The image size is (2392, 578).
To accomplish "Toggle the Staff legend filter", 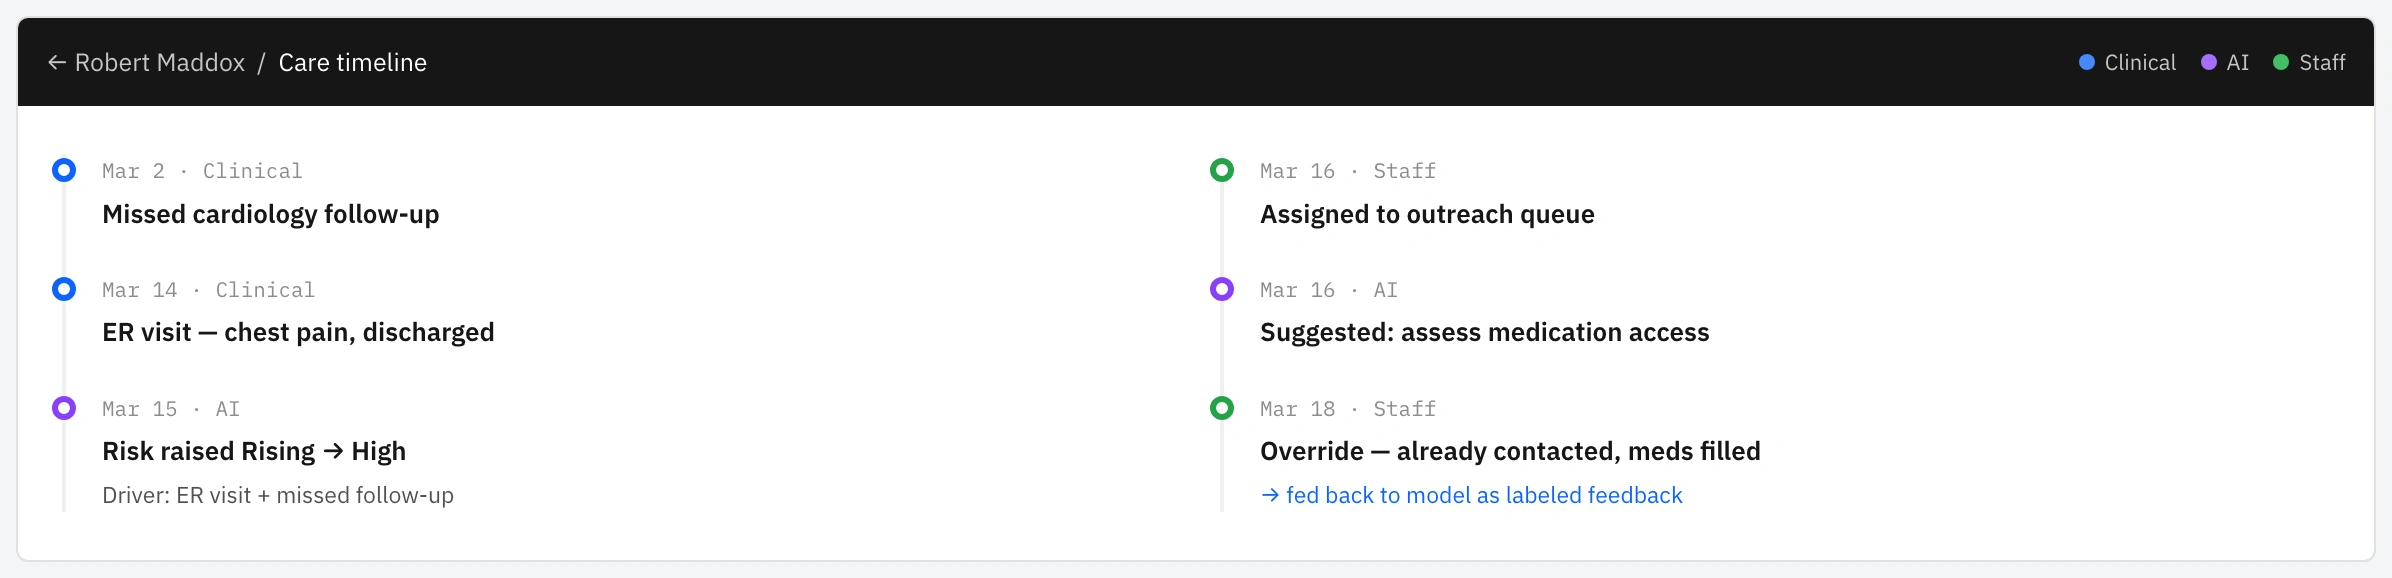I will coord(2309,62).
